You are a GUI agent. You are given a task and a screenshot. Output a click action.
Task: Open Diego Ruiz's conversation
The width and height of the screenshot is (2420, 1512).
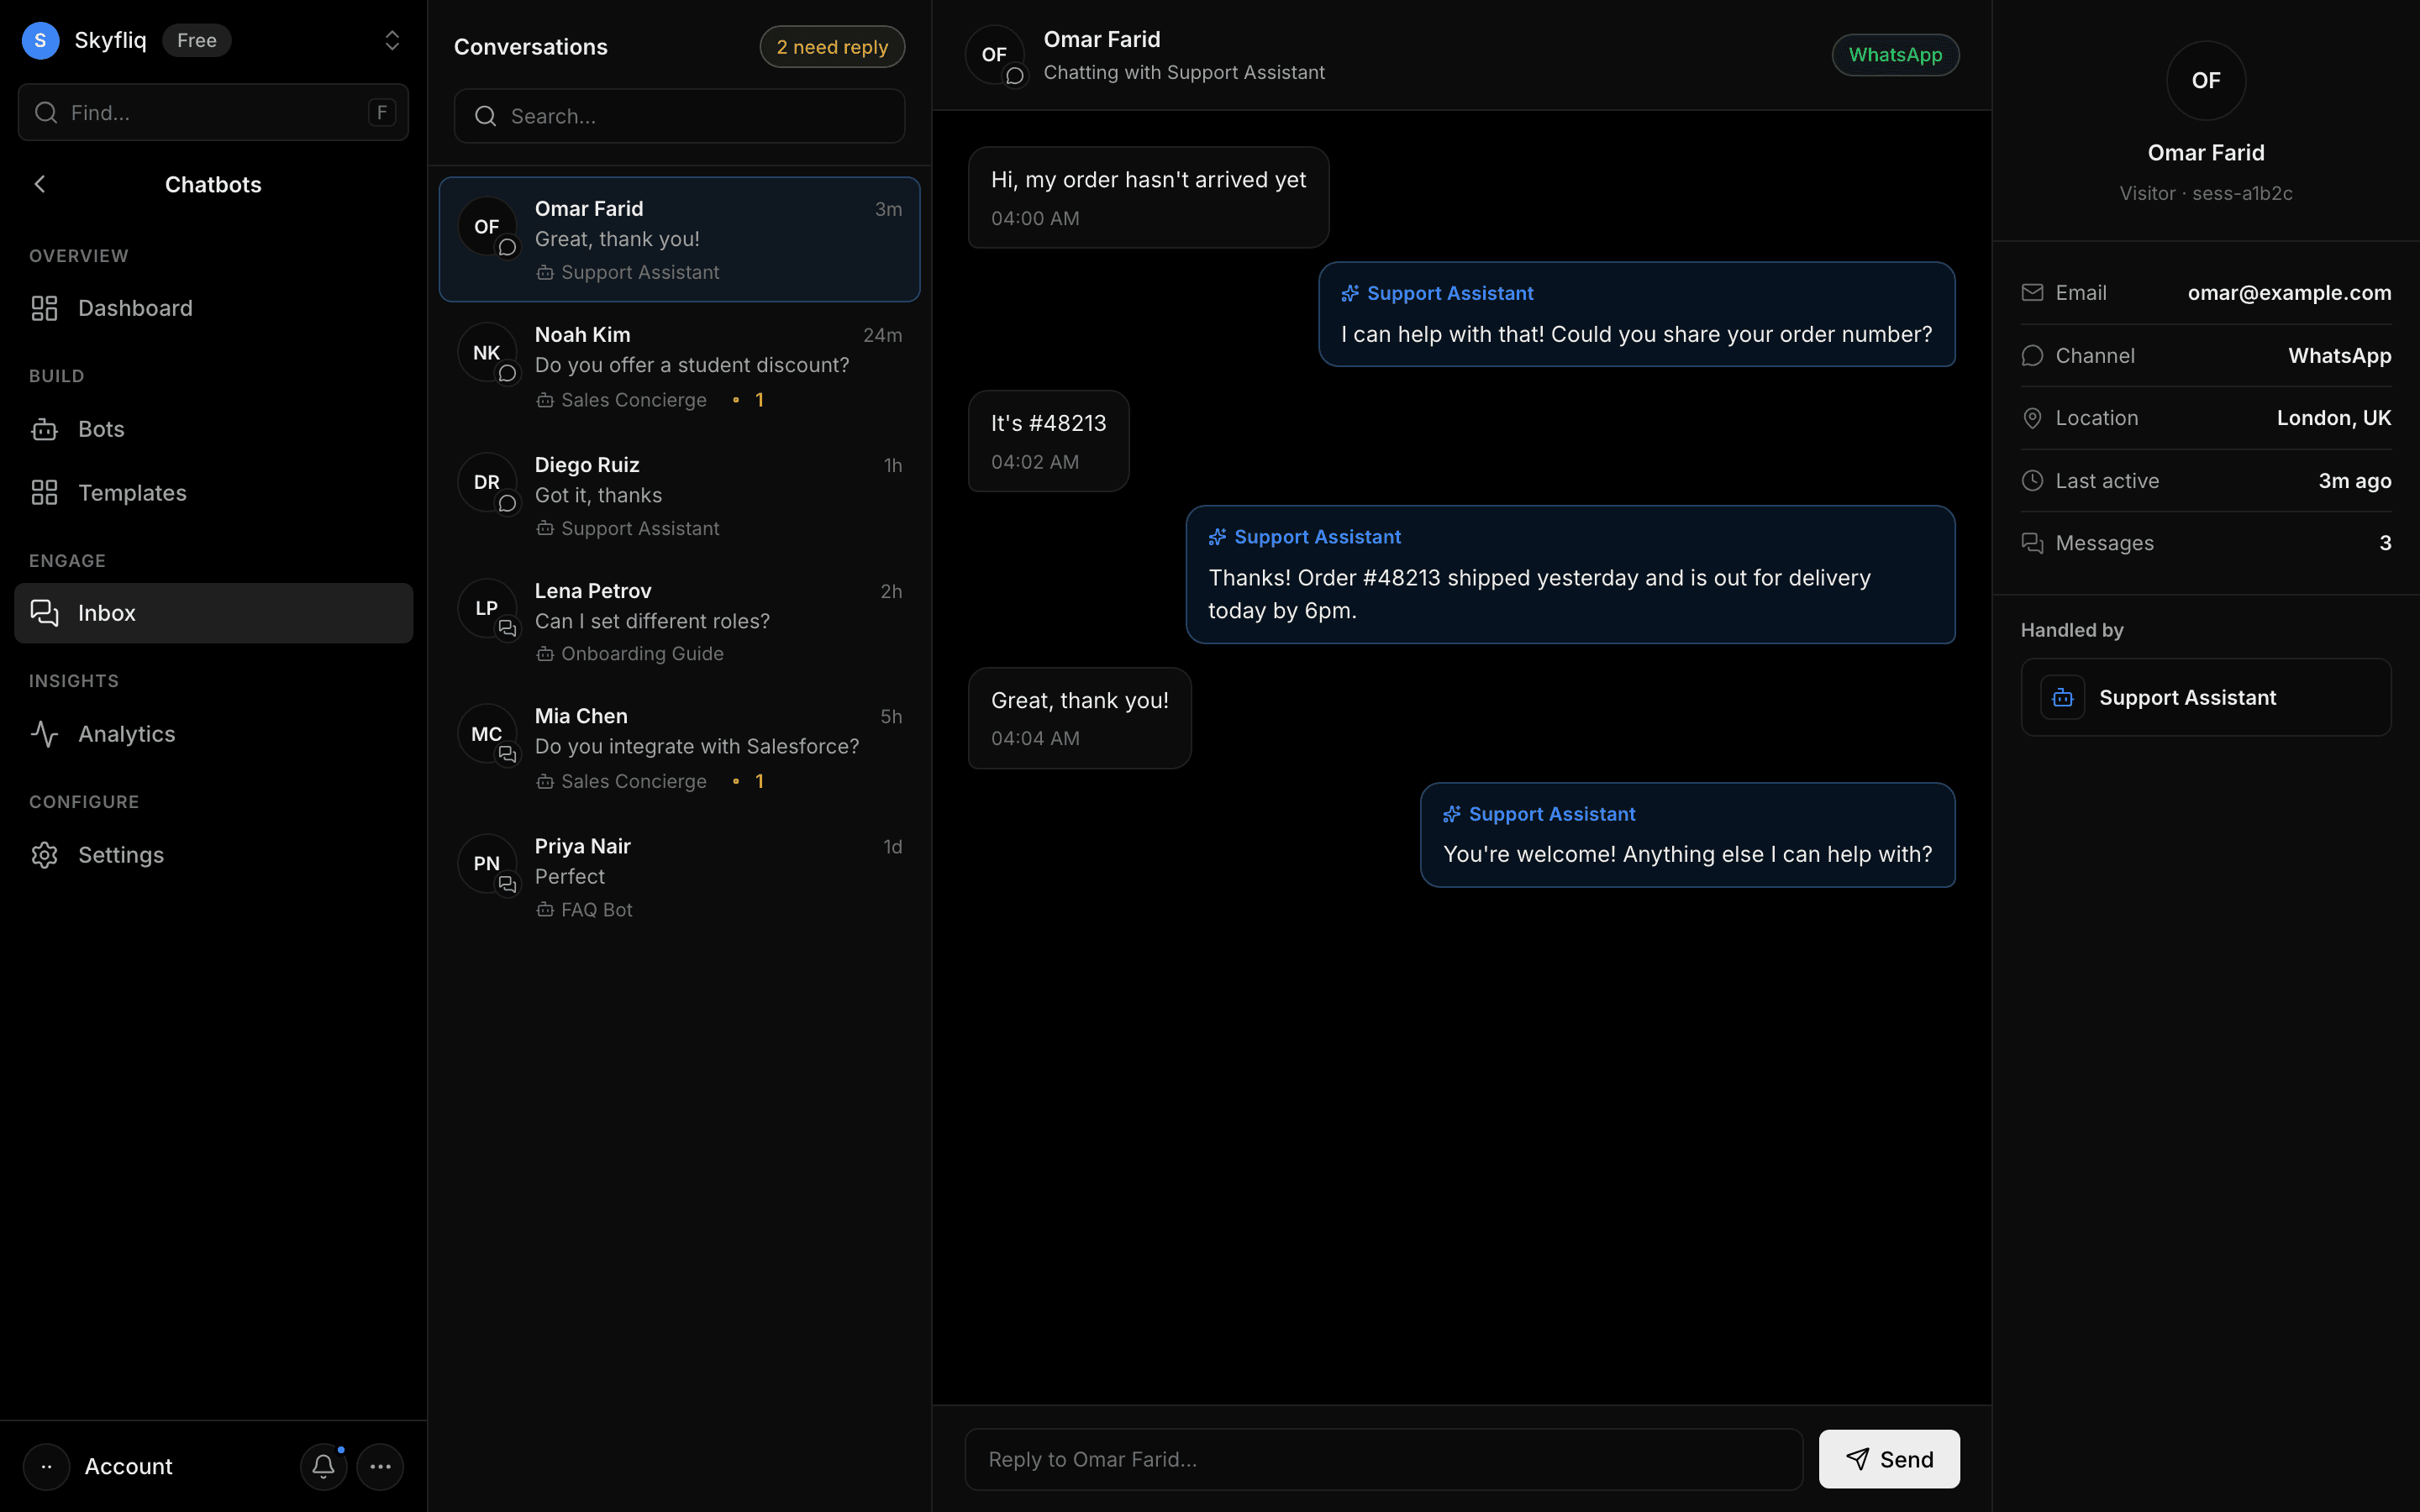pyautogui.click(x=679, y=496)
